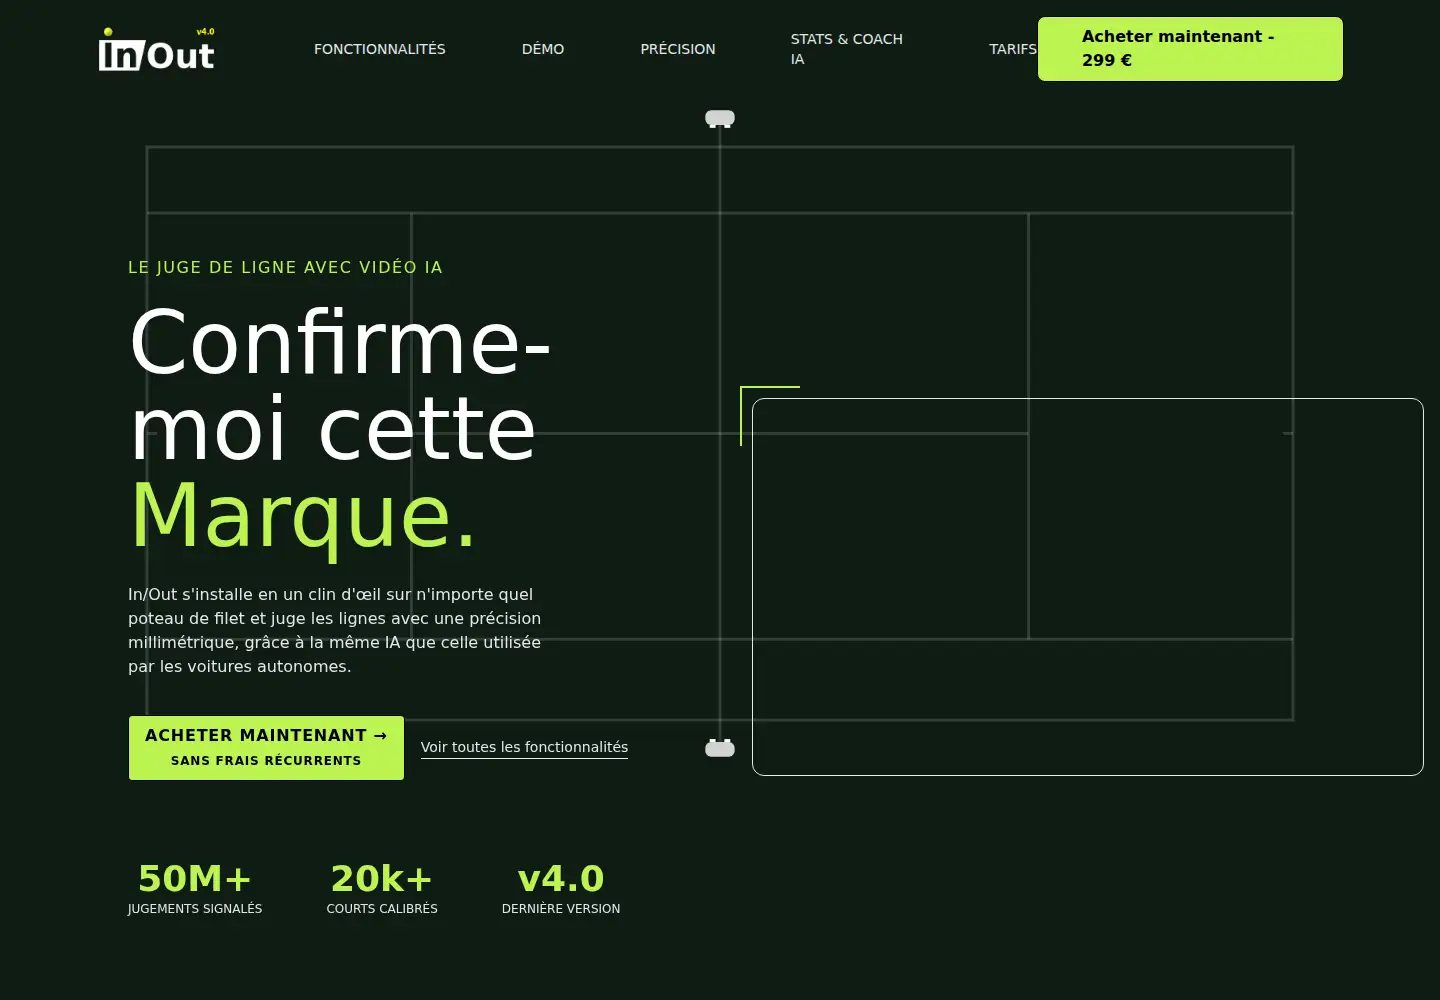Viewport: 1440px width, 1000px height.
Task: Click the v4.0 dernière version stat
Action: [x=561, y=889]
